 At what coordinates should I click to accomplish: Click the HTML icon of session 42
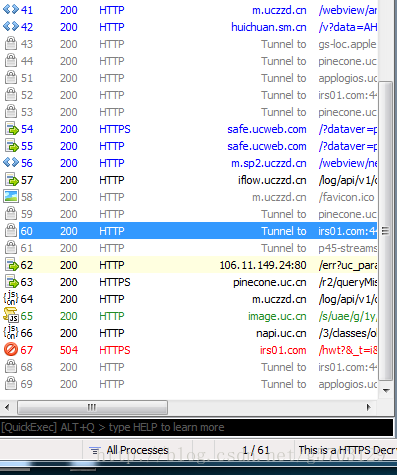coord(11,26)
